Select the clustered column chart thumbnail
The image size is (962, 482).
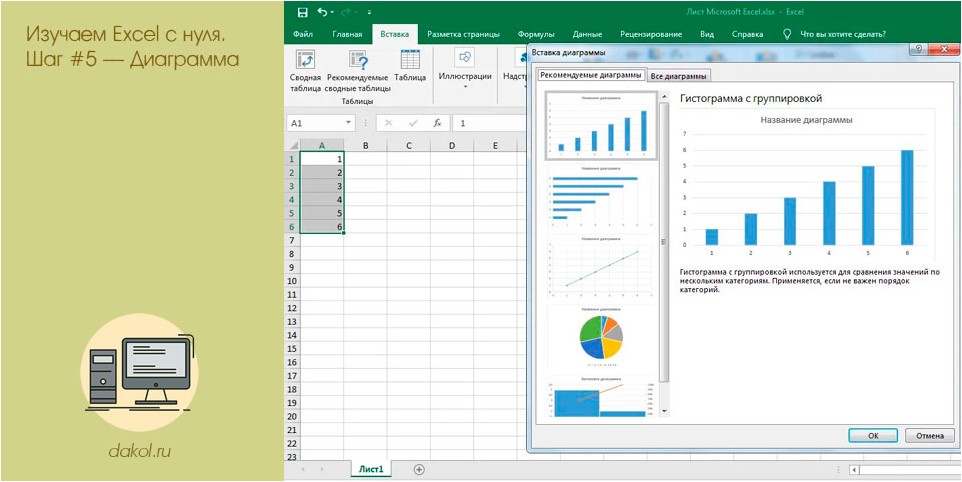click(x=602, y=125)
